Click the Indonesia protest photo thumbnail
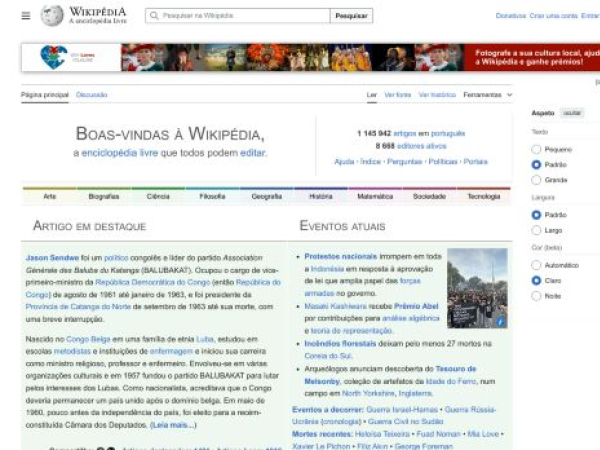 pos(477,288)
